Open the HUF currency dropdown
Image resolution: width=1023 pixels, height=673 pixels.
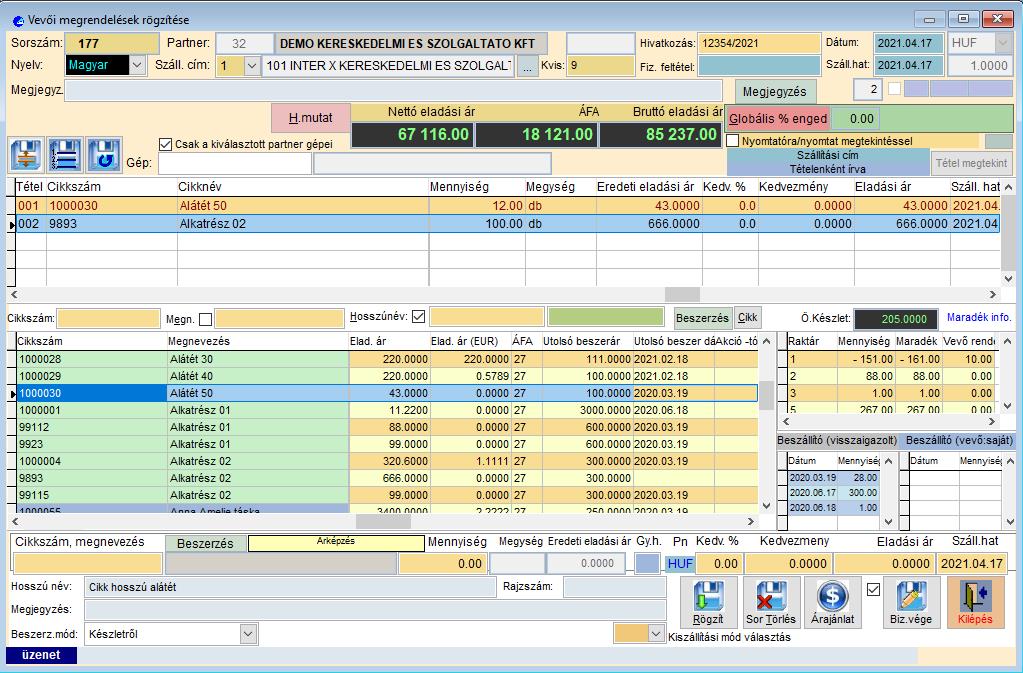(1003, 43)
